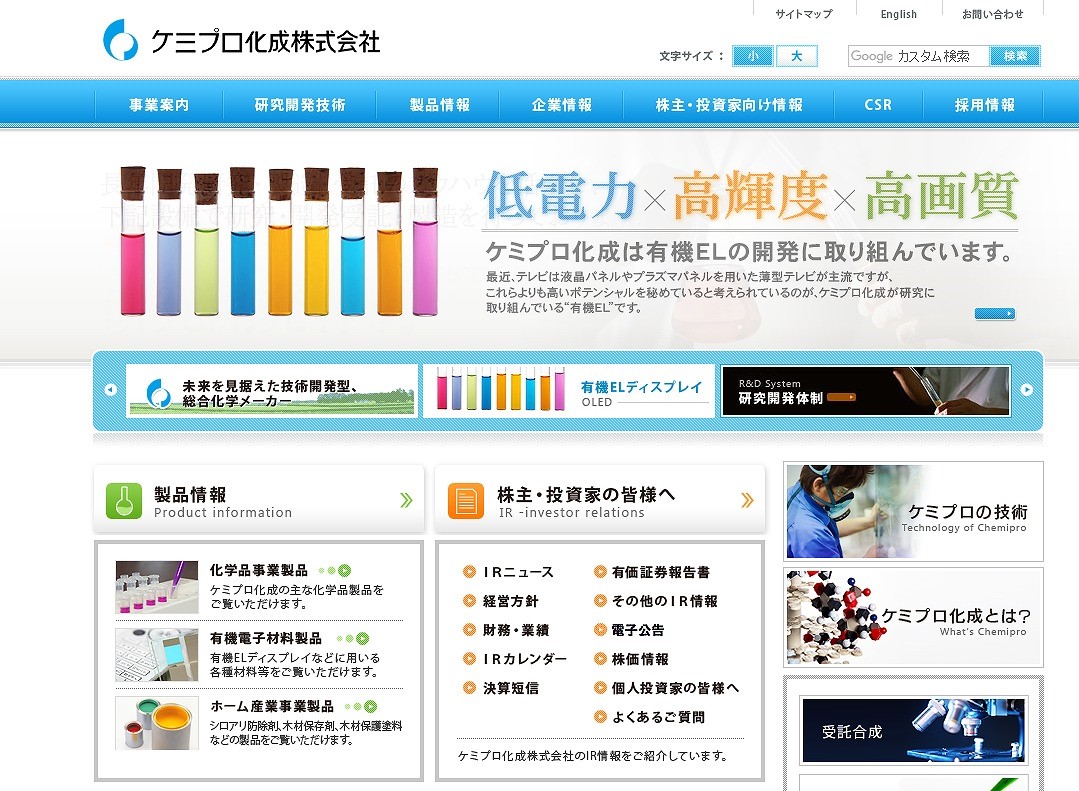Click the green arrow icon next to 化学品事業製品
The image size is (1079, 791).
(x=344, y=571)
